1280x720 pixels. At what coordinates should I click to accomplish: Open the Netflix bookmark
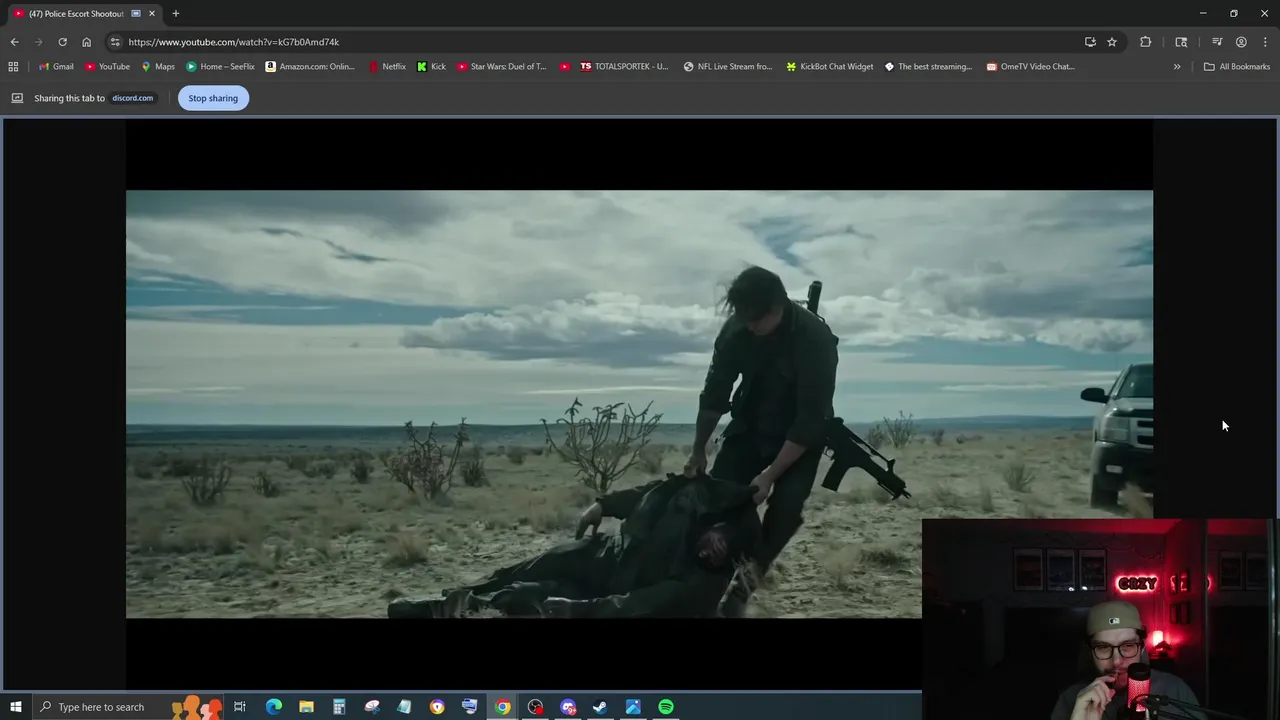coord(387,66)
